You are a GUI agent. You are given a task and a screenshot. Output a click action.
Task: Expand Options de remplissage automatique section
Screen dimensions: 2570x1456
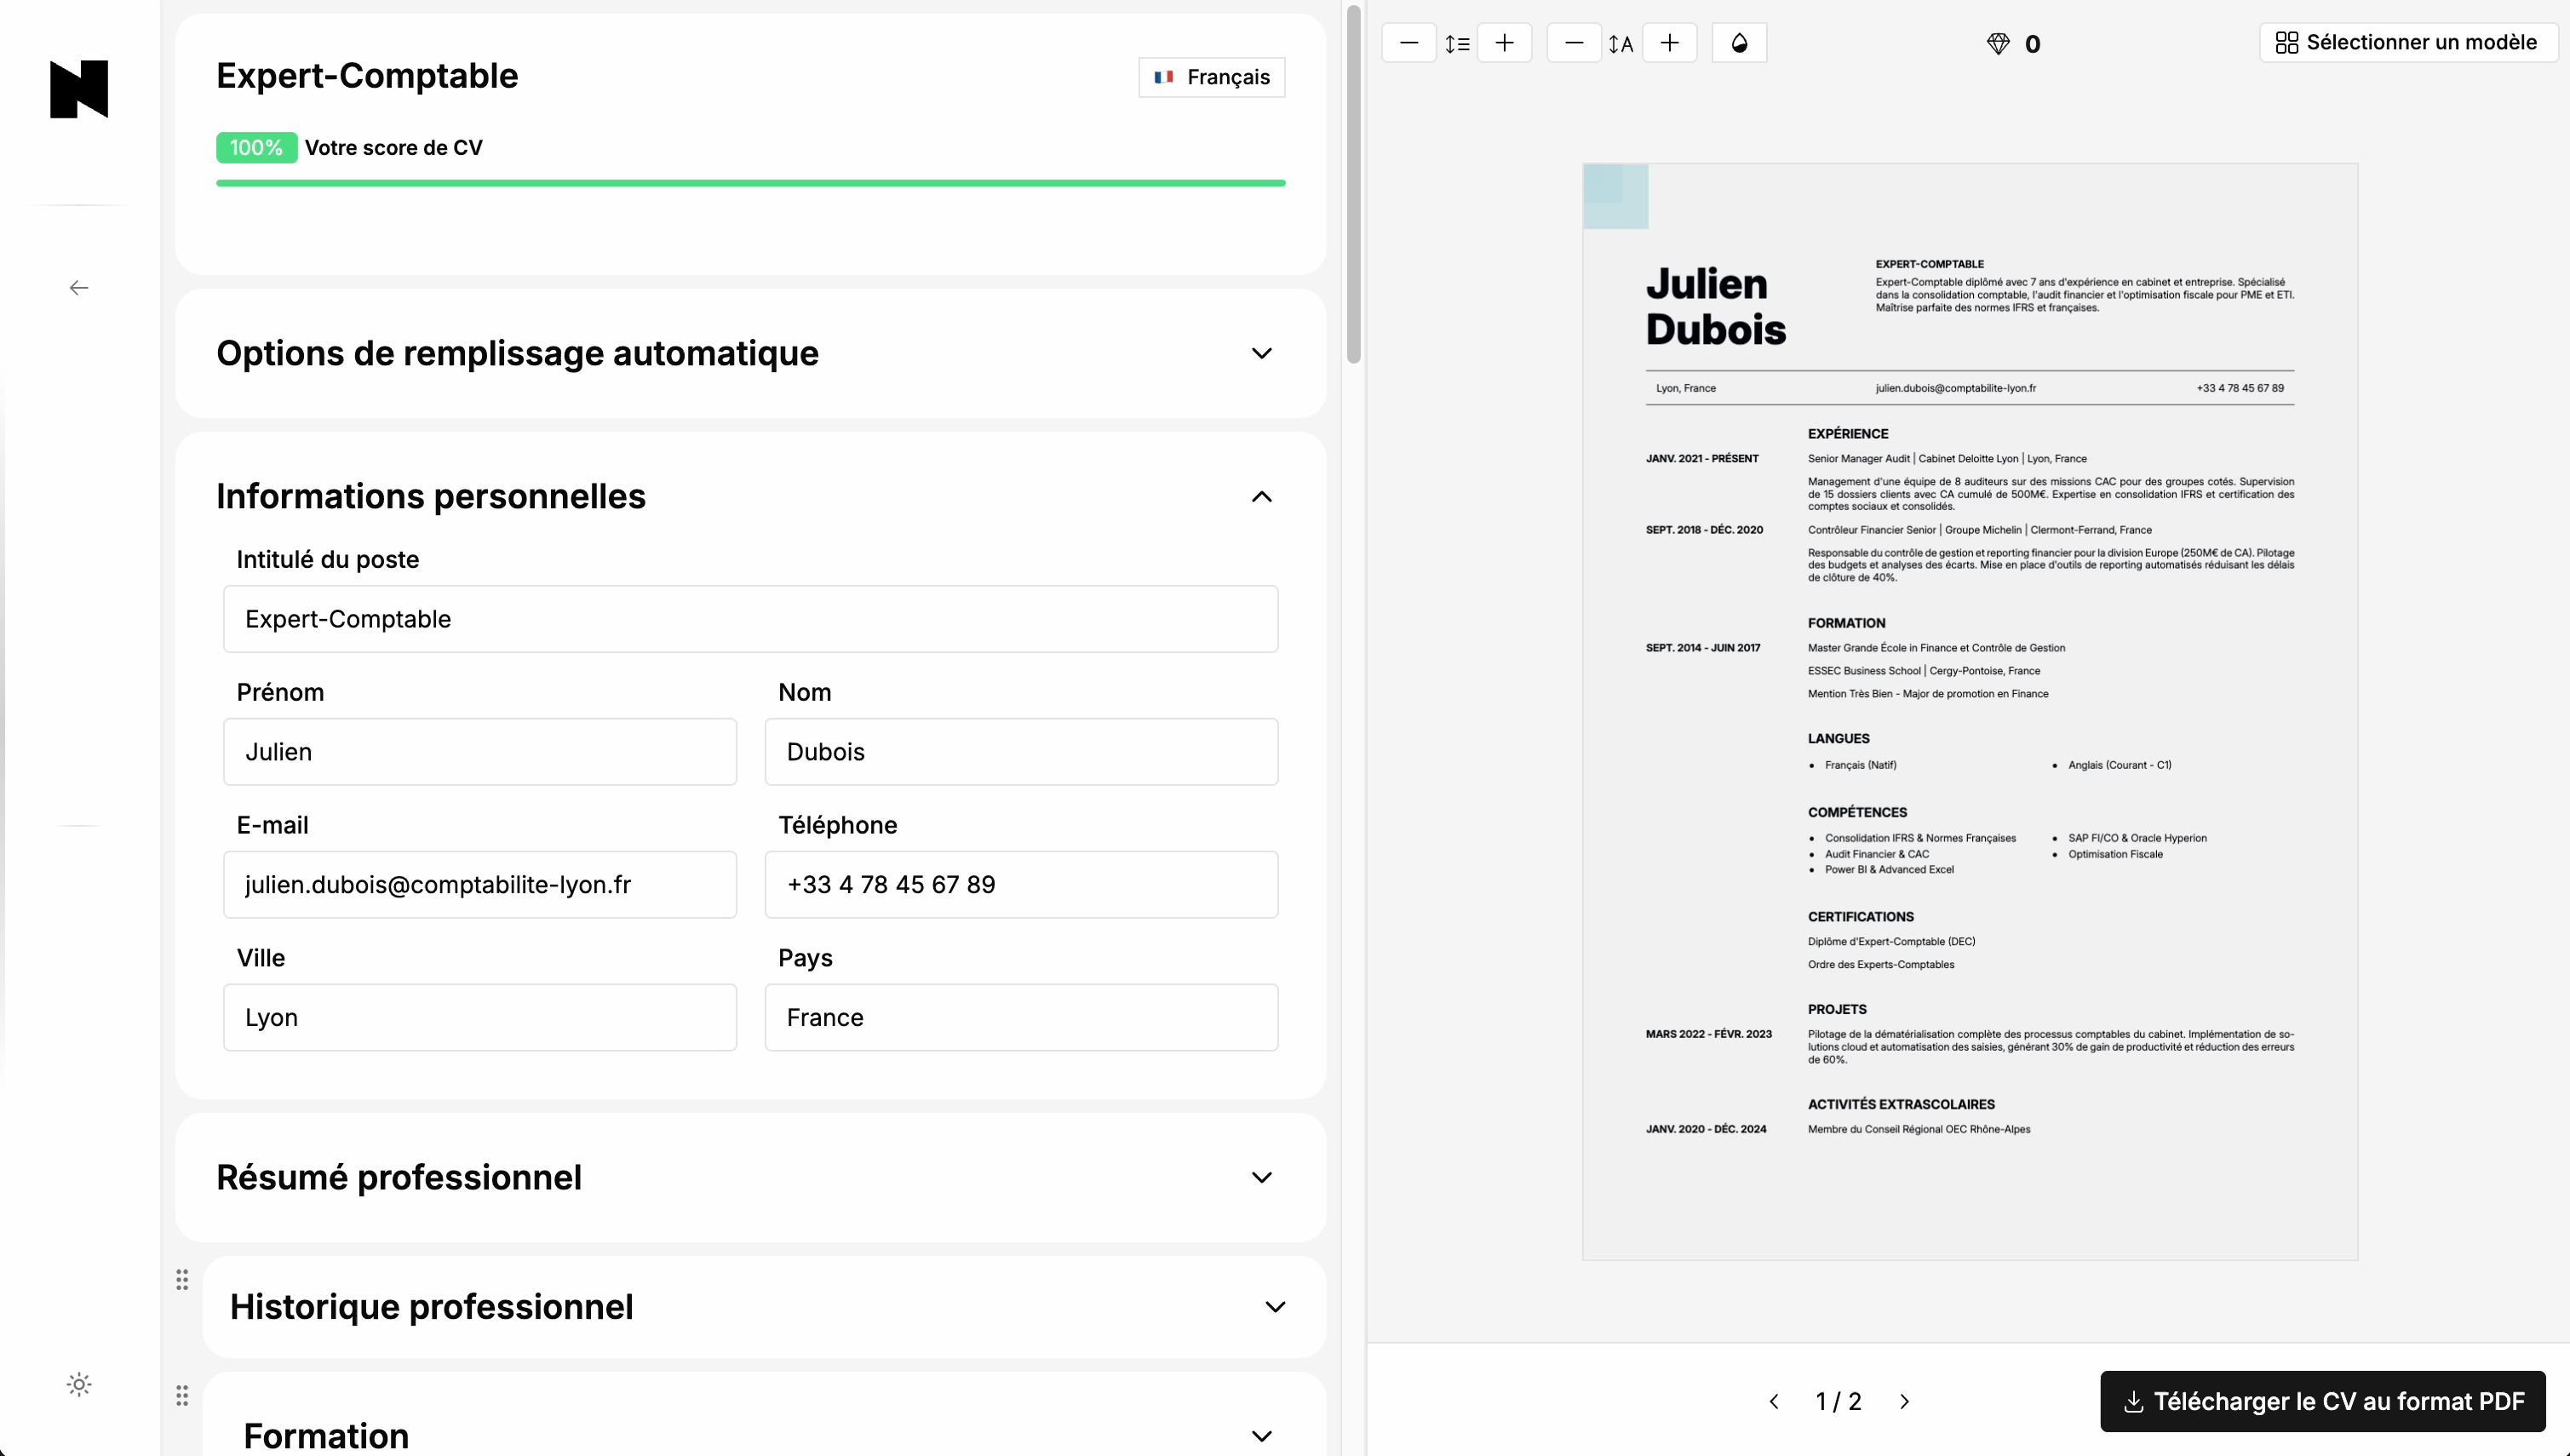[x=1261, y=353]
